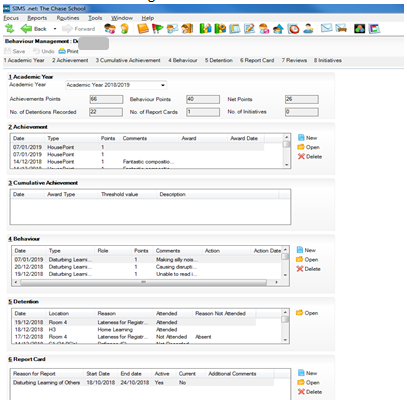Open the Help menu
This screenshot has width=407, height=400.
pyautogui.click(x=148, y=18)
